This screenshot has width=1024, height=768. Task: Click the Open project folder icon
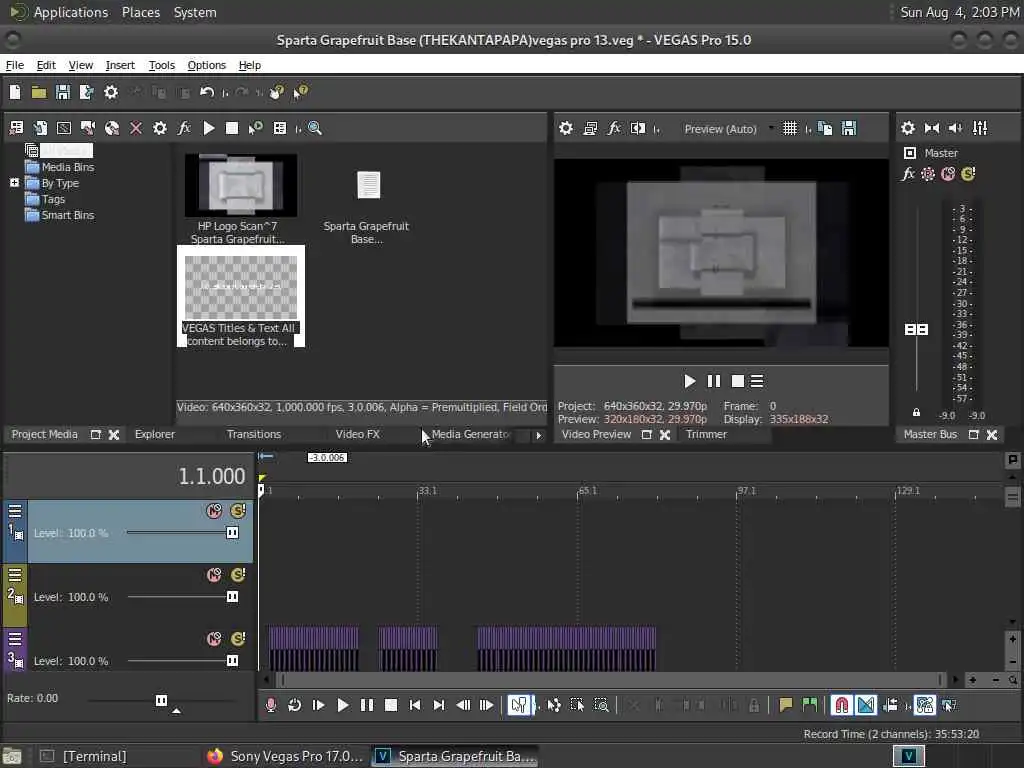39,92
